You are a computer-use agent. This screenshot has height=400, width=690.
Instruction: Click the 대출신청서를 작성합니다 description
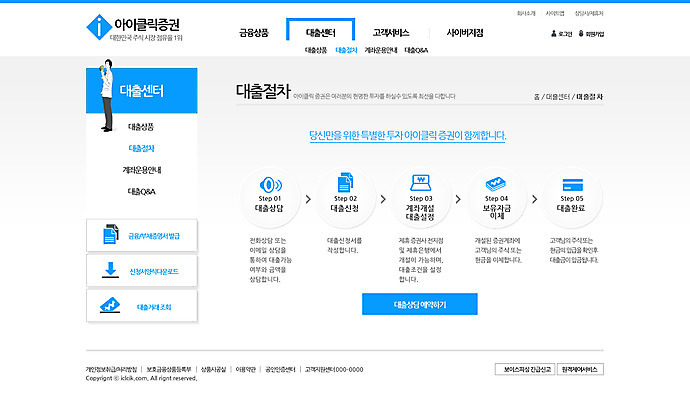point(344,246)
